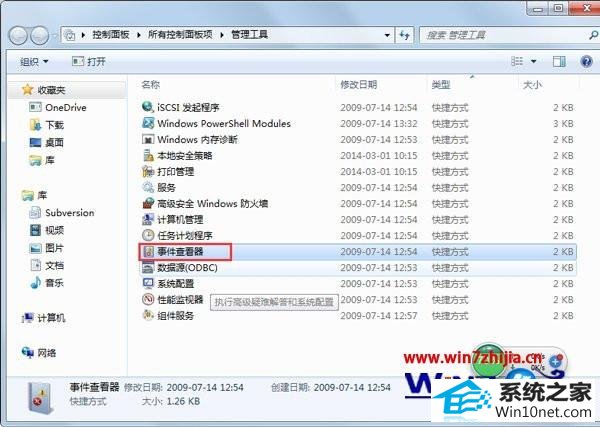This screenshot has width=600, height=427.
Task: Select the 组件服务 icon
Action: 148,315
